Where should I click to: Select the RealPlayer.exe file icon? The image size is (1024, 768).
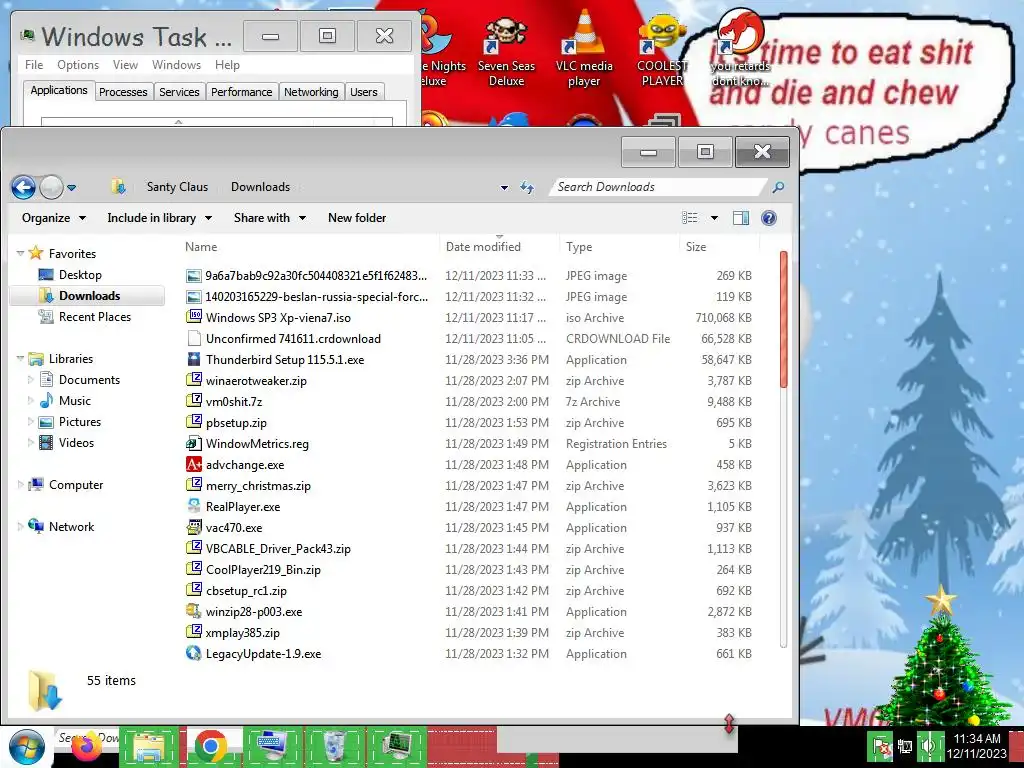pos(194,506)
